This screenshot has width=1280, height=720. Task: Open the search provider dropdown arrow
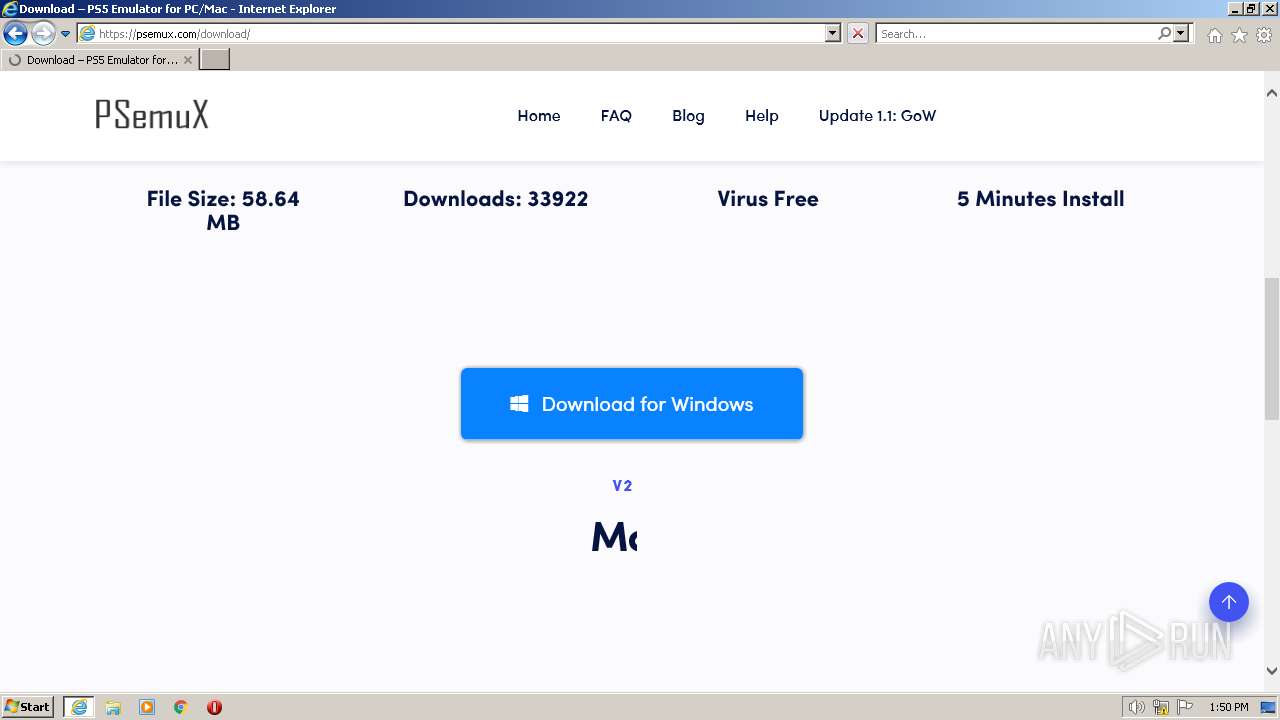[1181, 33]
